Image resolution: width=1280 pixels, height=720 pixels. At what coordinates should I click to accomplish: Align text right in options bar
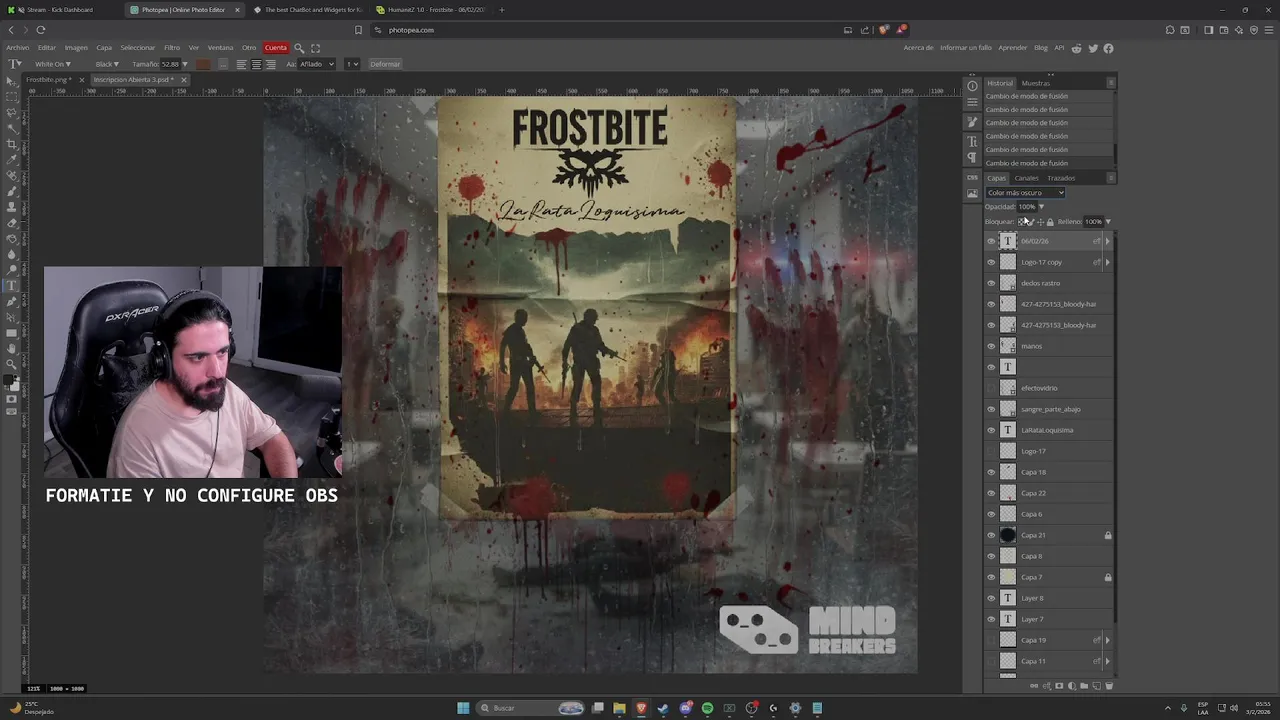click(x=270, y=64)
